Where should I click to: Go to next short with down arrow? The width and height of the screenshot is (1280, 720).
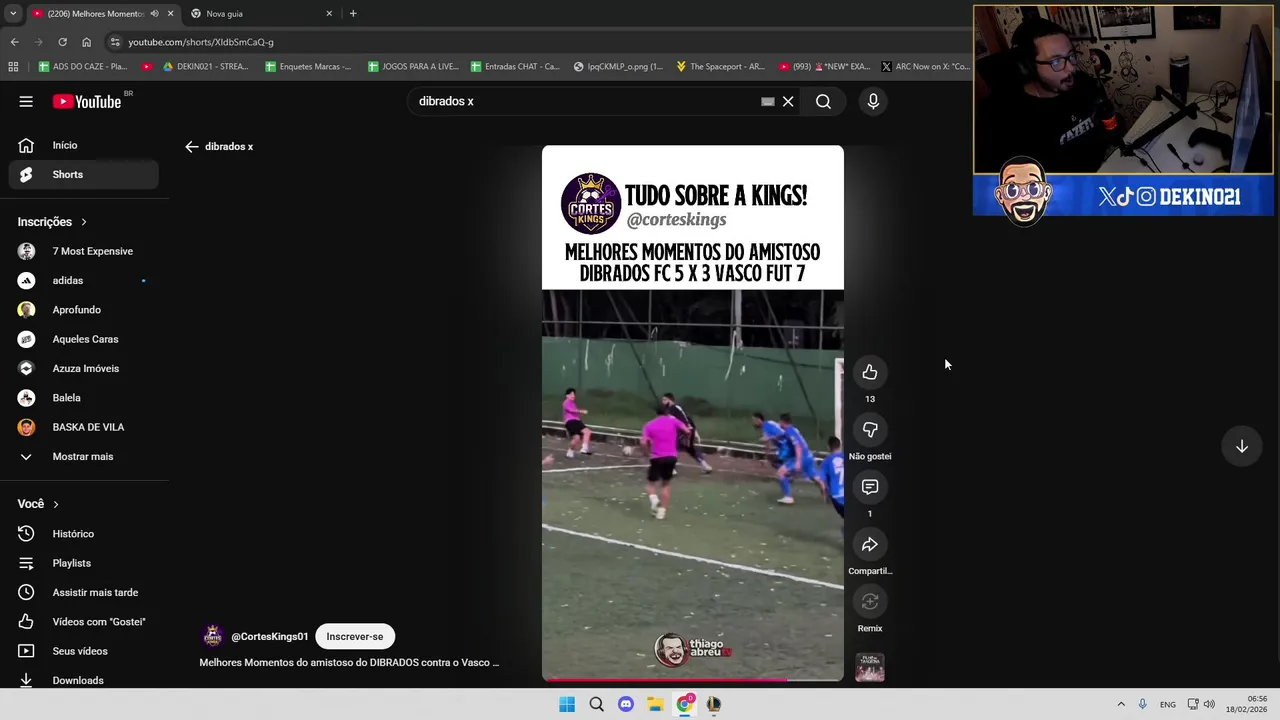1241,446
